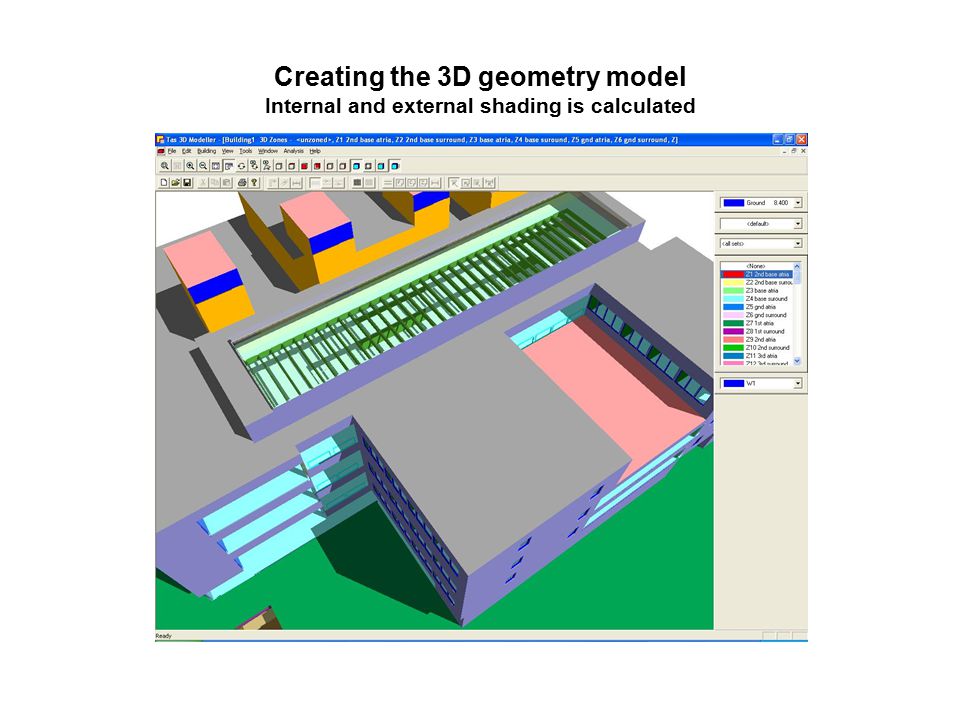Toggle the last cyan cube display button
This screenshot has height=720, width=960.
click(394, 166)
